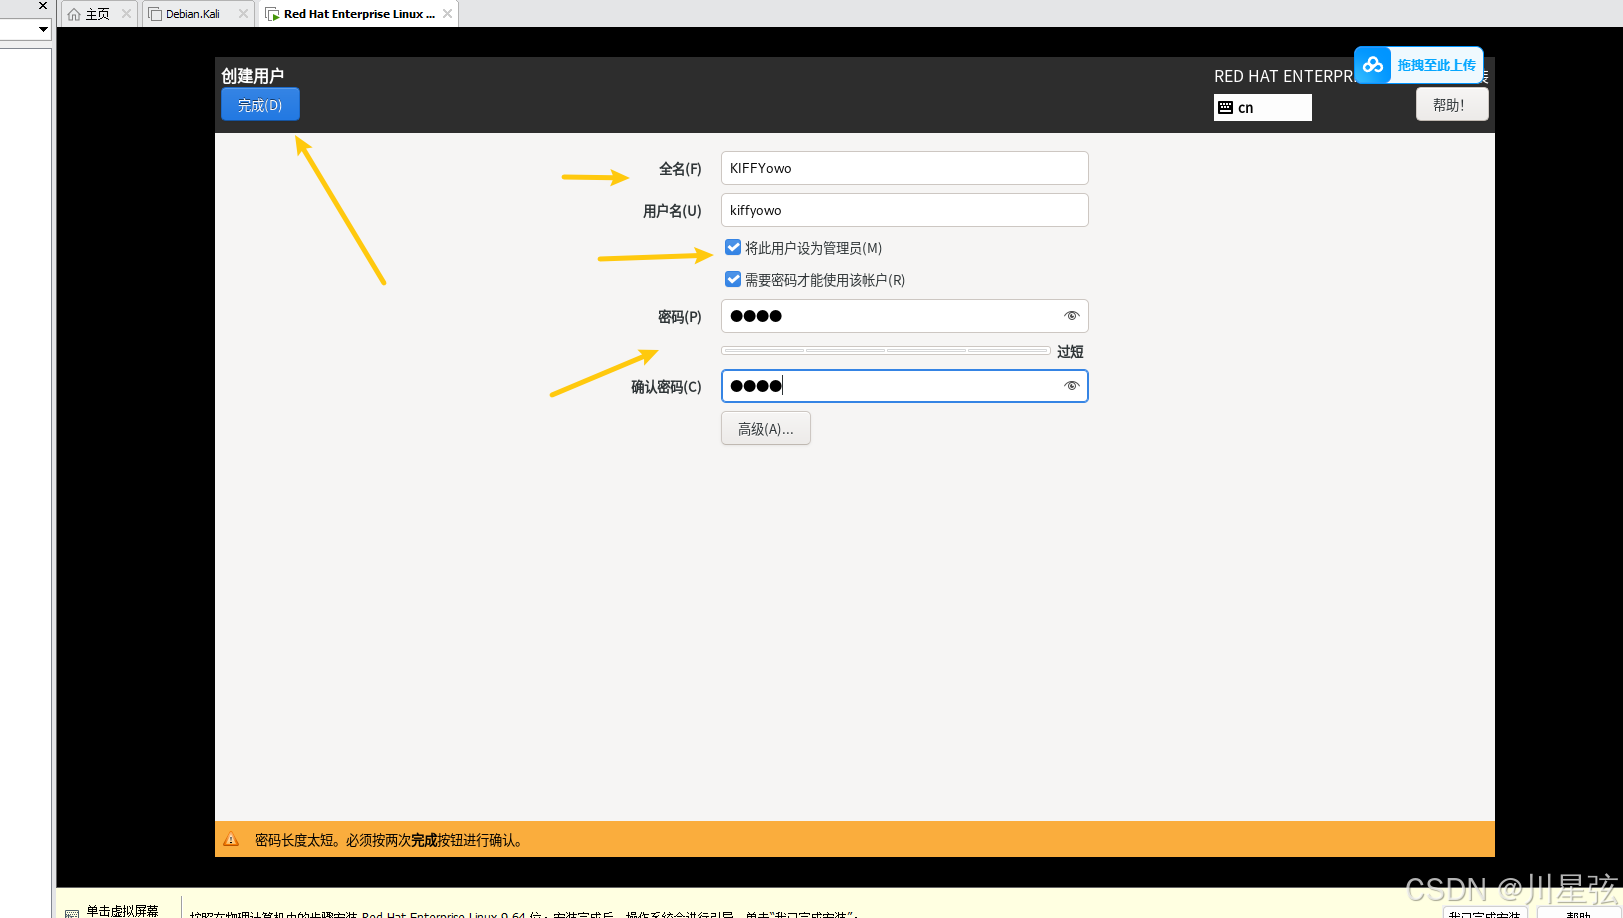Viewport: 1623px width, 918px height.
Task: Reveal the 密码(P) password with eye icon
Action: tap(1071, 316)
